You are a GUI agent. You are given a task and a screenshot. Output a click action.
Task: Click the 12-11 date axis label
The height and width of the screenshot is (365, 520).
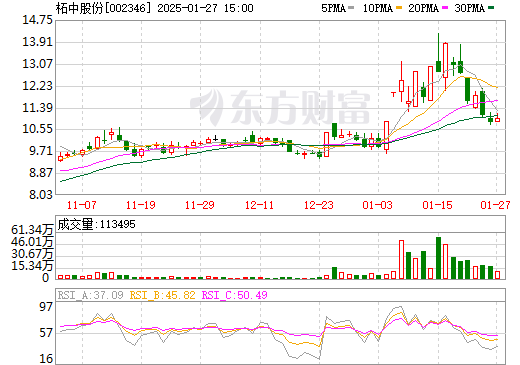[x=259, y=205]
